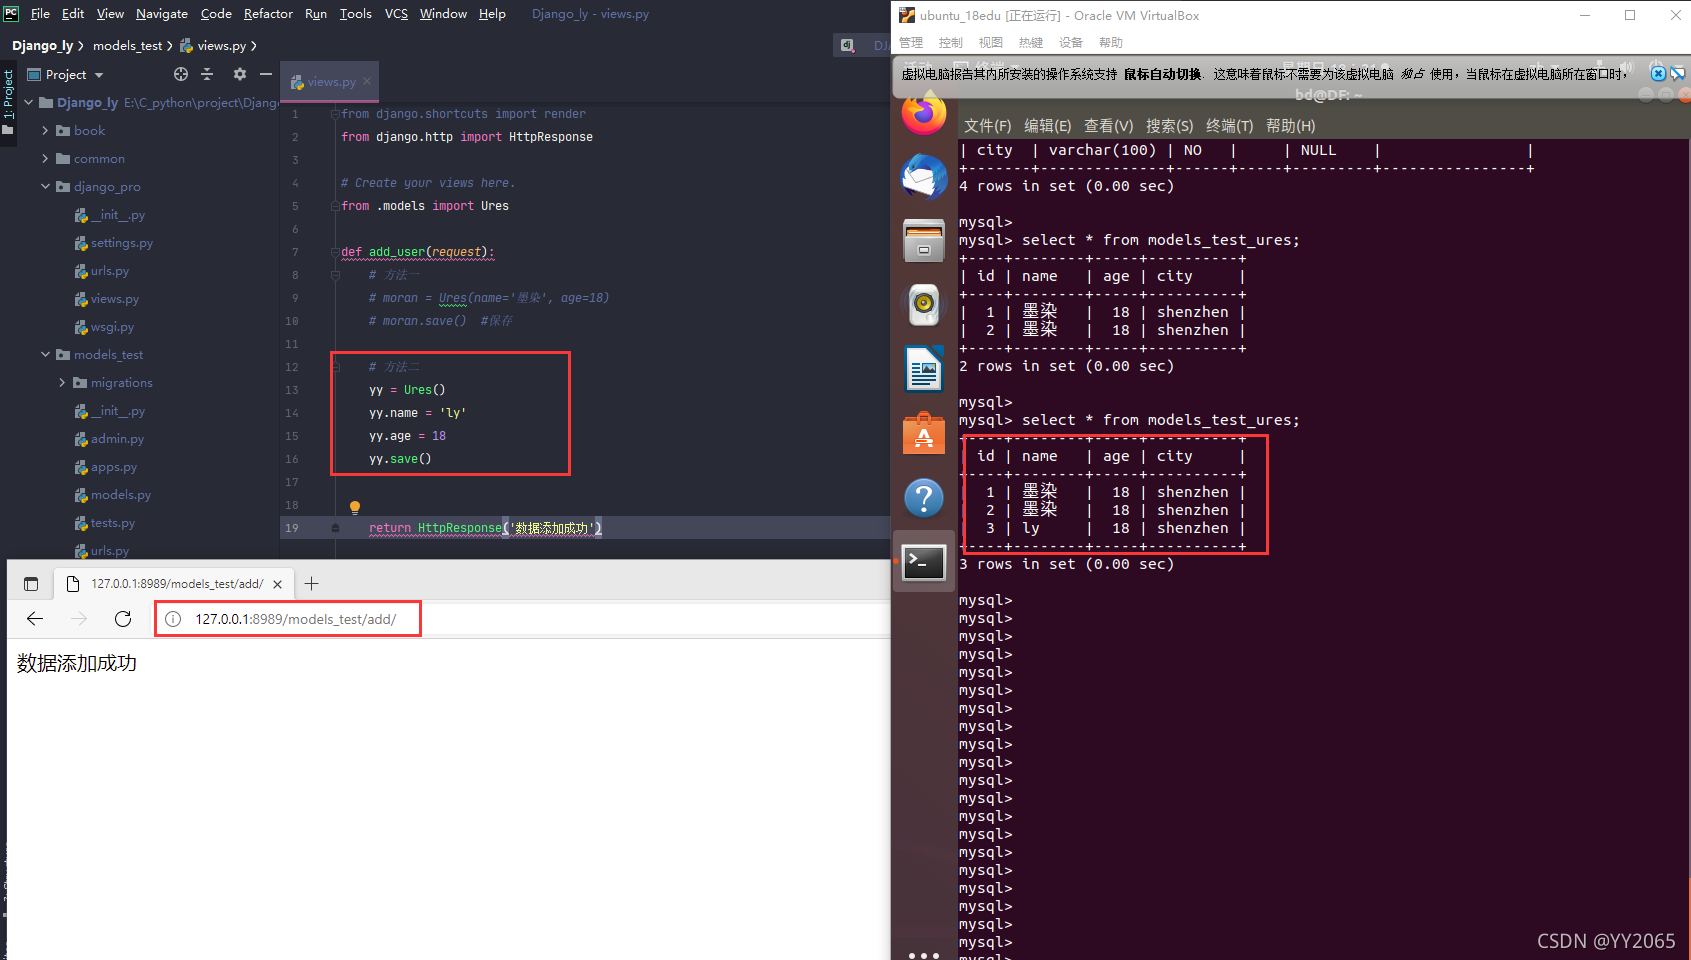
Task: Open the Edit menu in PyCharm
Action: tap(73, 14)
